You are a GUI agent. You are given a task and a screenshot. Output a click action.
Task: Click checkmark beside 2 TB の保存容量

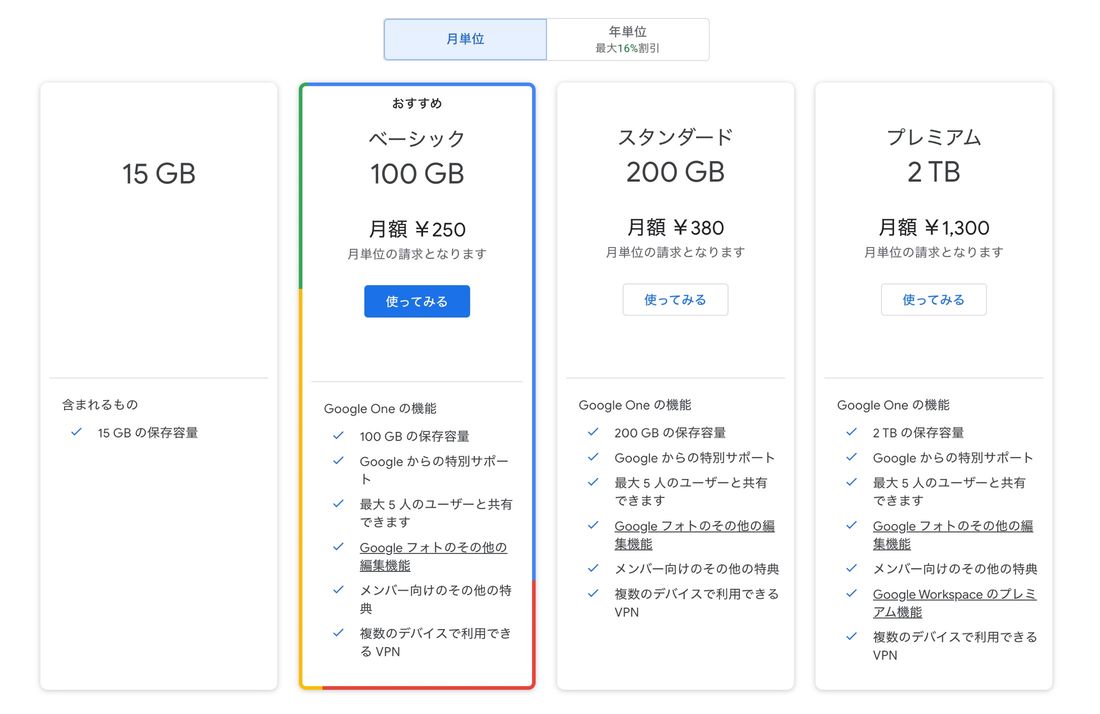tap(851, 432)
